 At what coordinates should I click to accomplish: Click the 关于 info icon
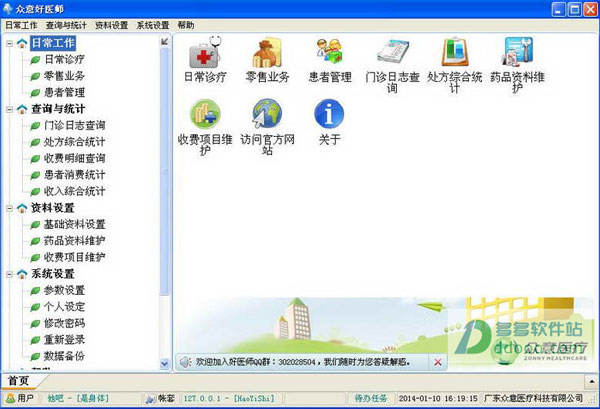[329, 114]
